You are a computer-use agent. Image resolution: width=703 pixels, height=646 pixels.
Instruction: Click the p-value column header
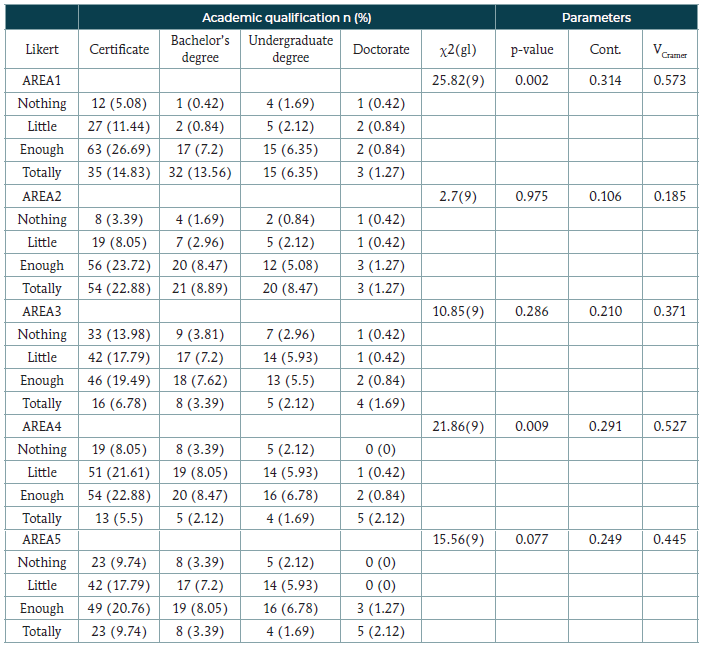tap(532, 50)
